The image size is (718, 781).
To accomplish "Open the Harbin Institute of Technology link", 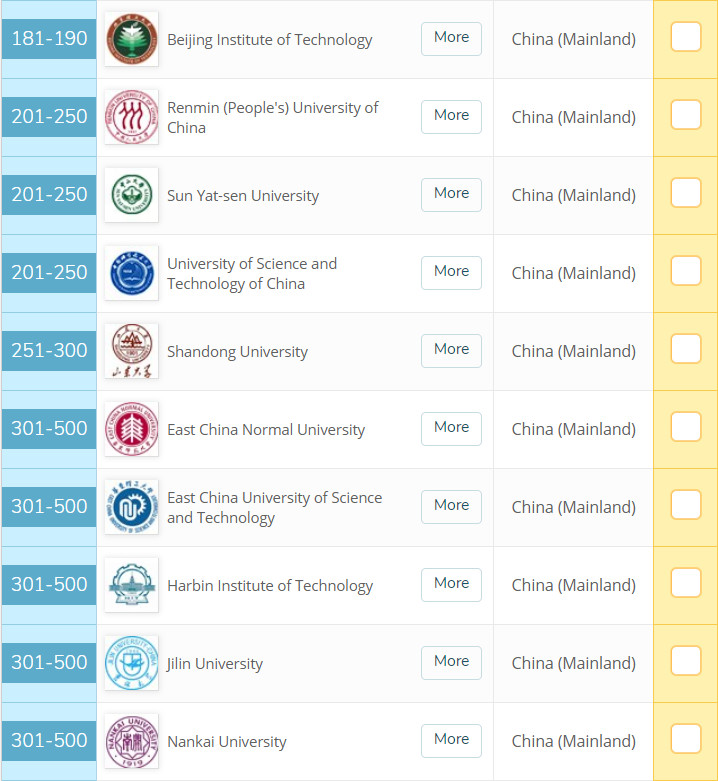I will click(x=270, y=586).
